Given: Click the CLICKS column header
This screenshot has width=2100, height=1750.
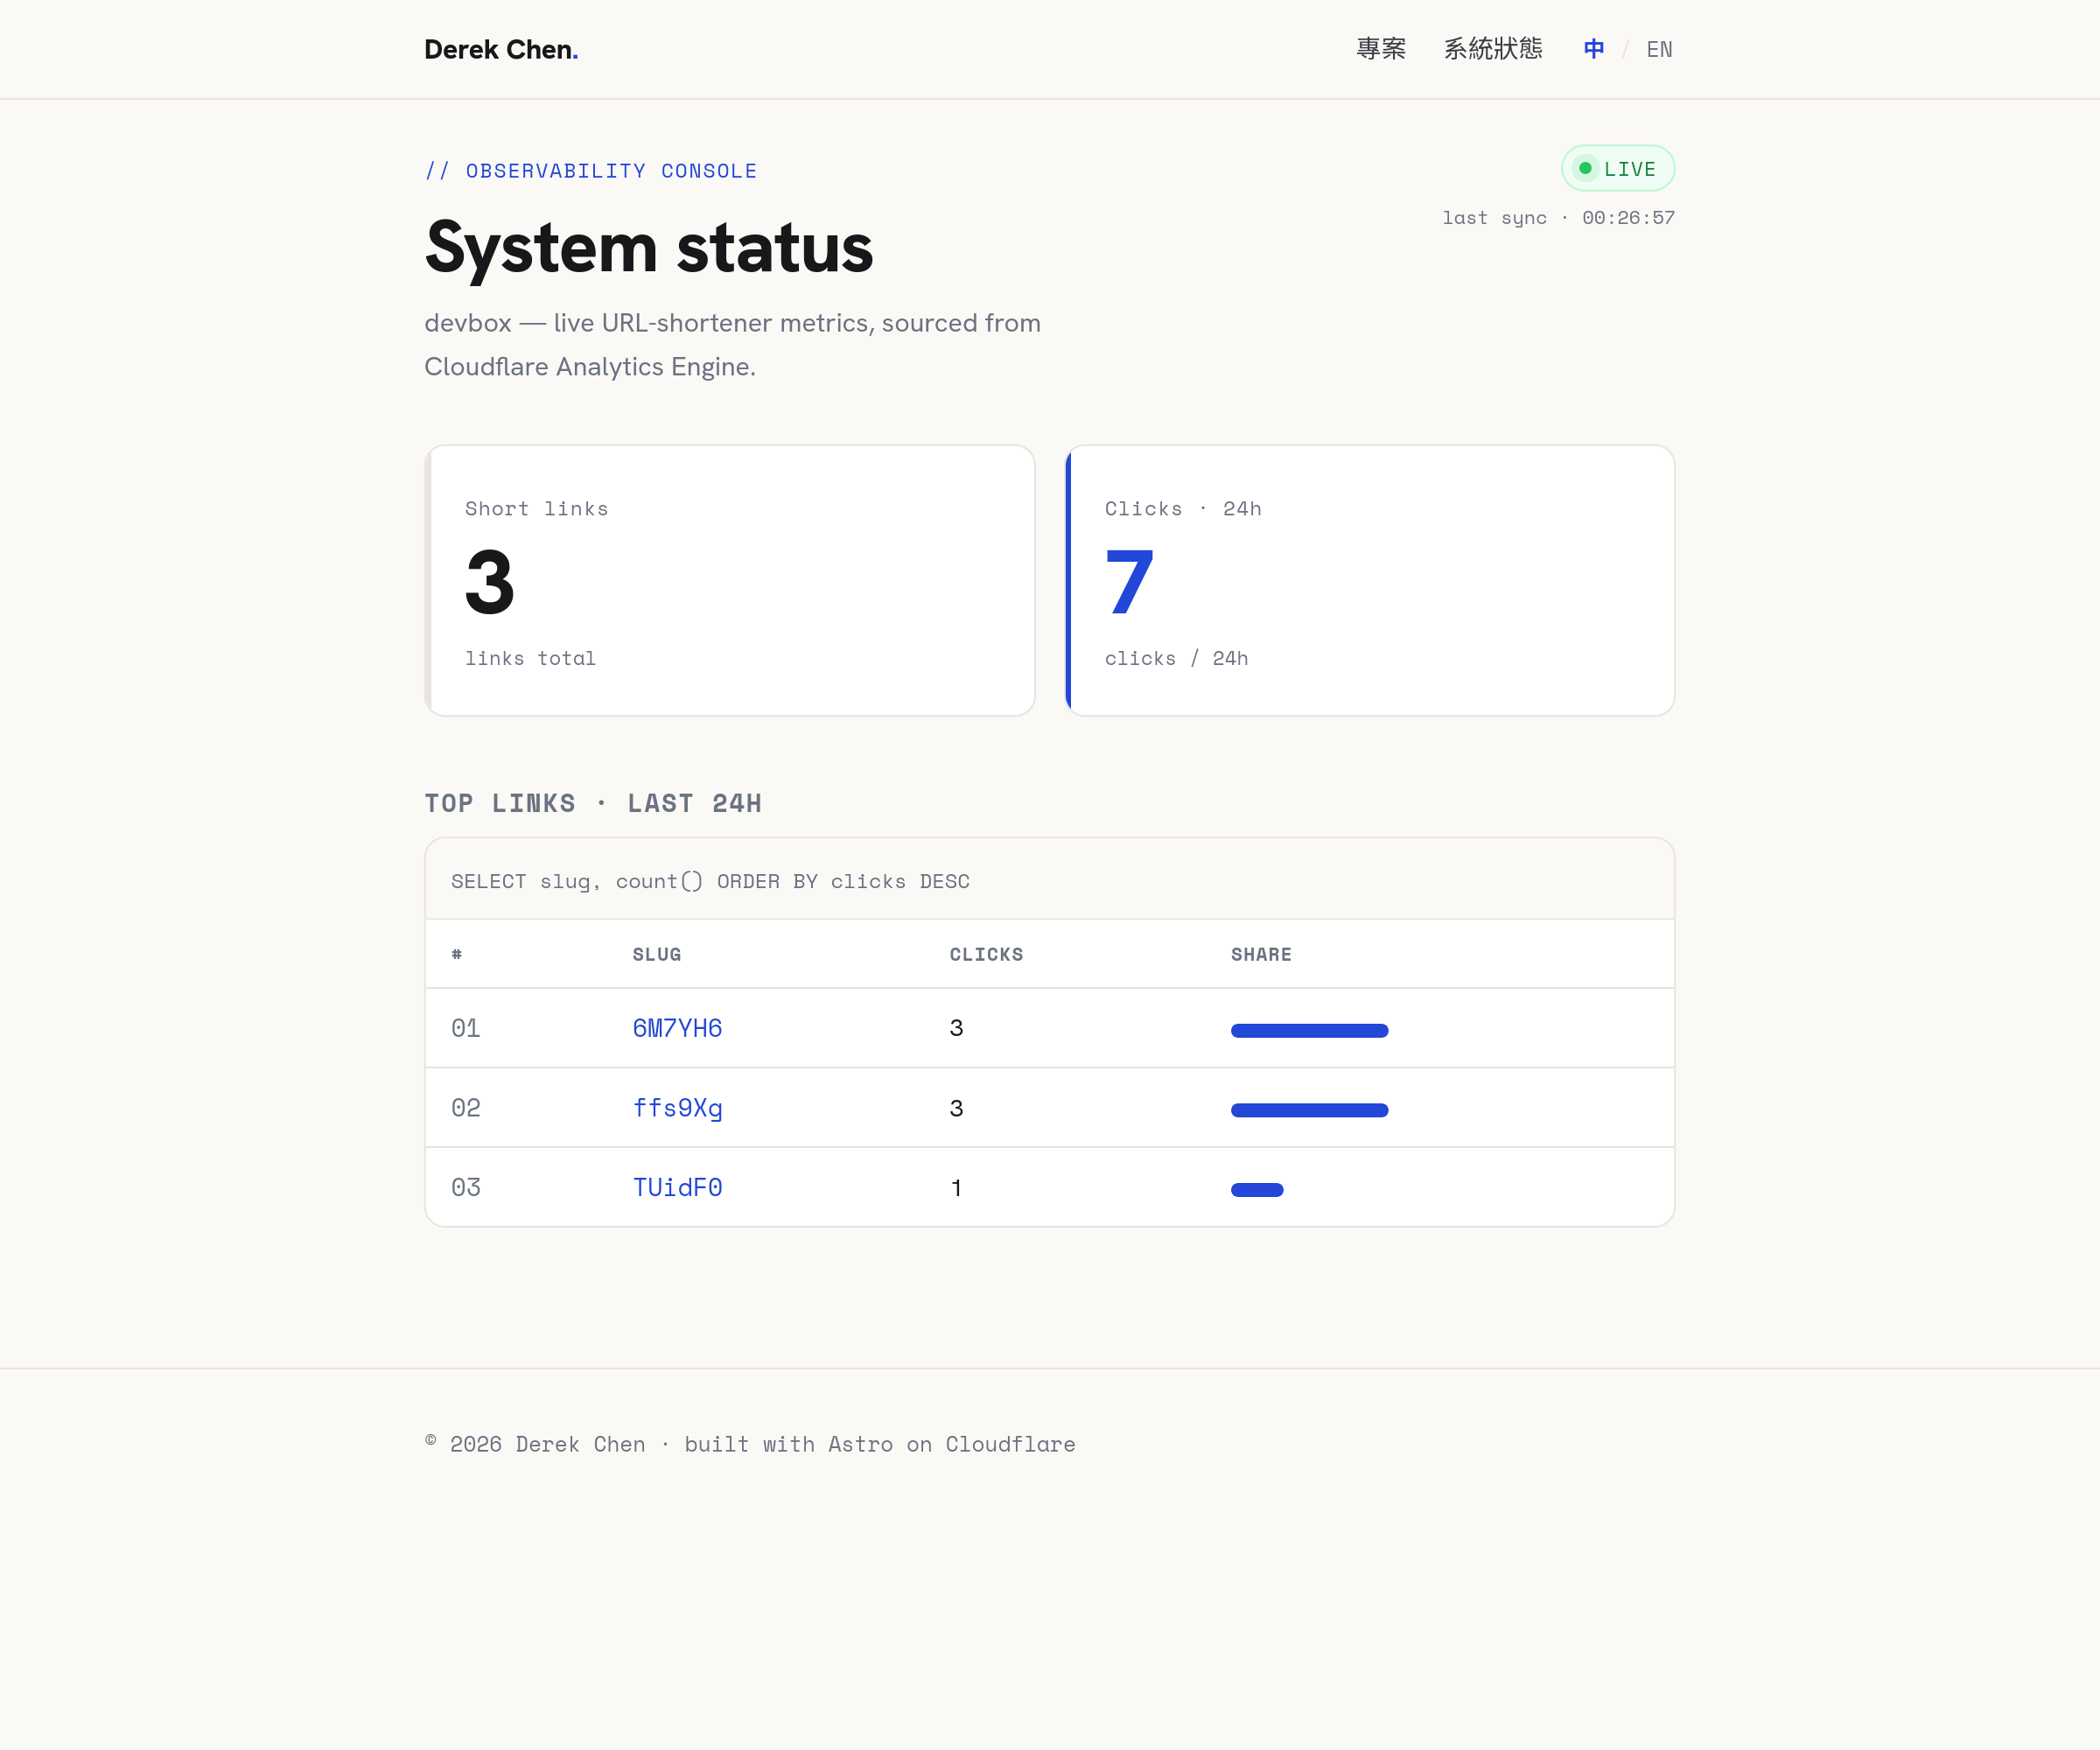Looking at the screenshot, I should [986, 954].
